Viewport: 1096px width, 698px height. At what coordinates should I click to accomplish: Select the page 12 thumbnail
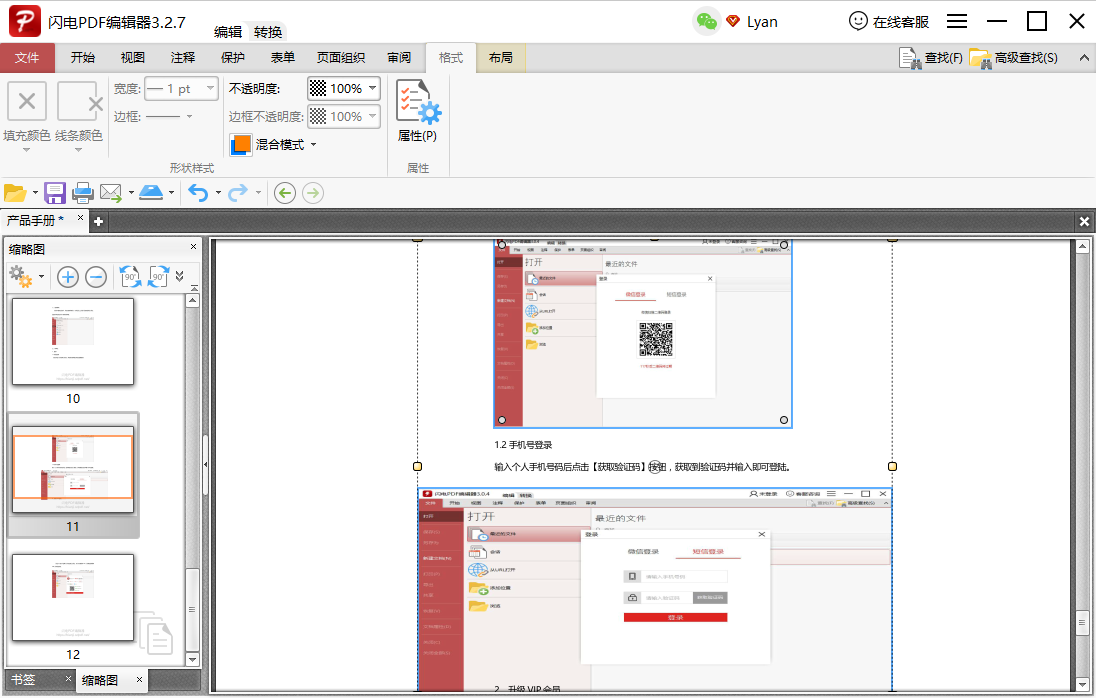(72, 598)
